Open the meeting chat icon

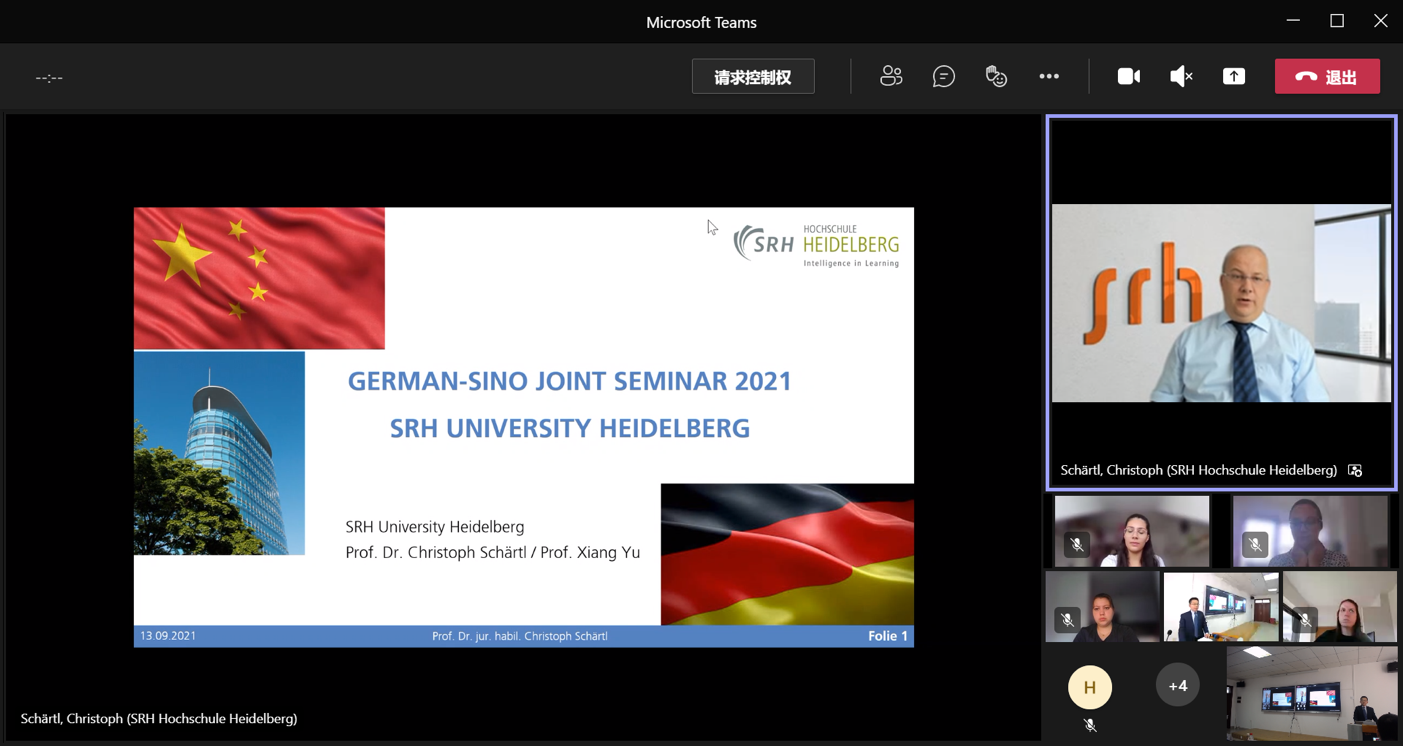[943, 77]
